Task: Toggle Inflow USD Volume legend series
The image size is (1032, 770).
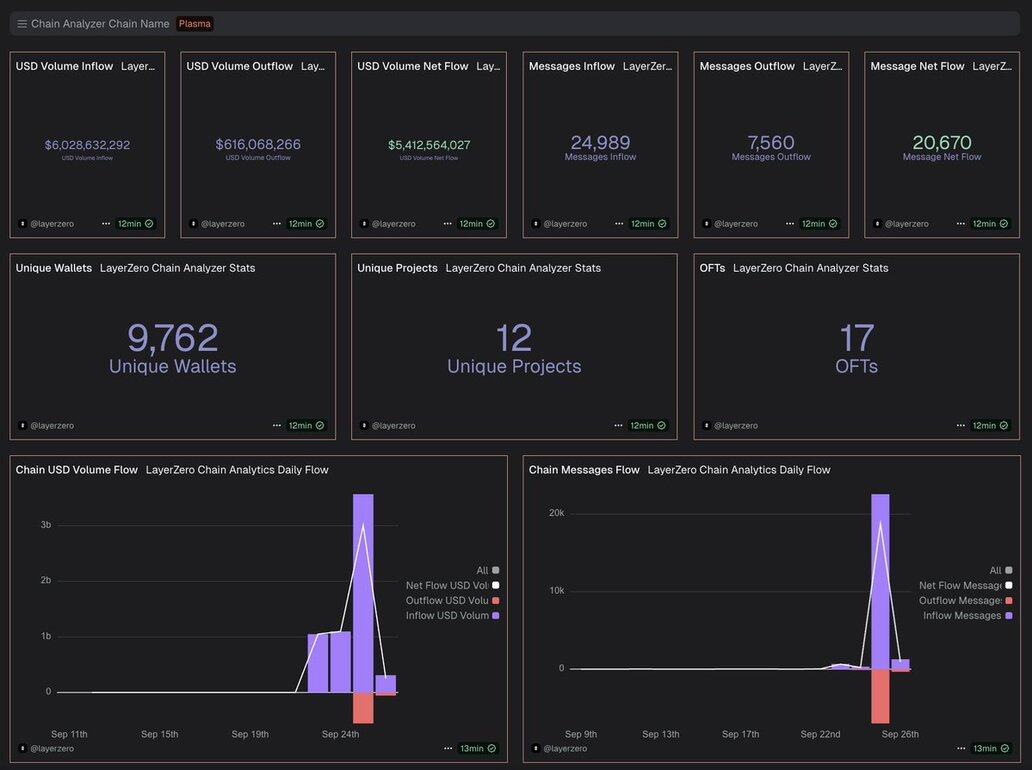Action: pyautogui.click(x=453, y=616)
